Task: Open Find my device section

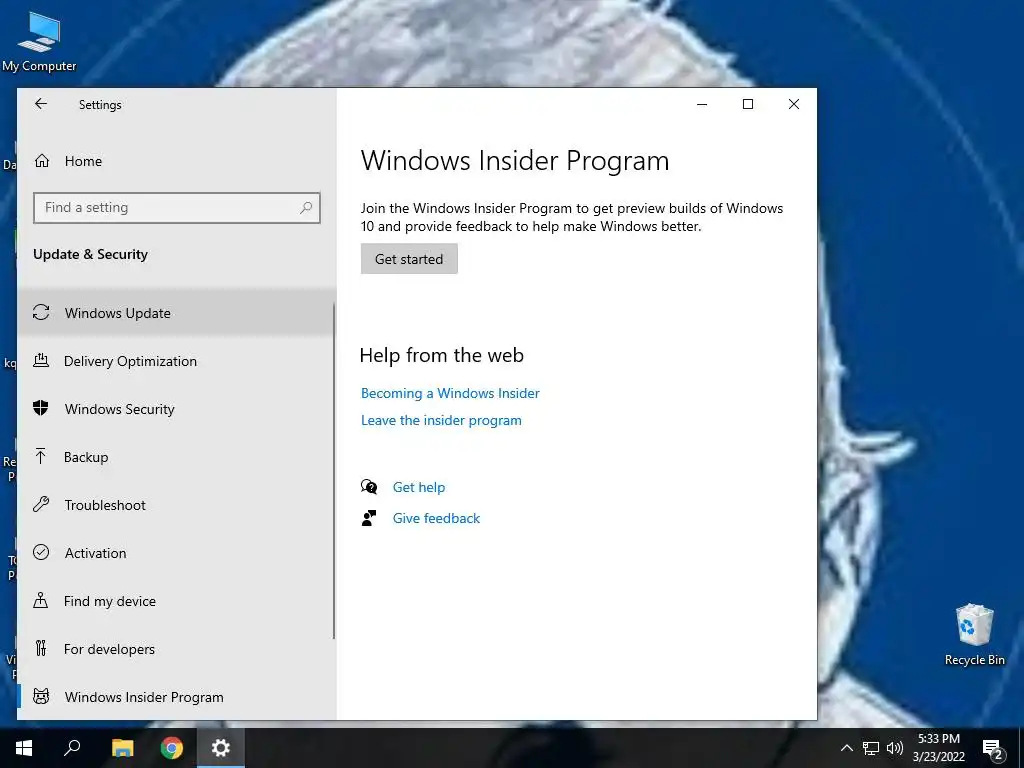Action: tap(176, 601)
